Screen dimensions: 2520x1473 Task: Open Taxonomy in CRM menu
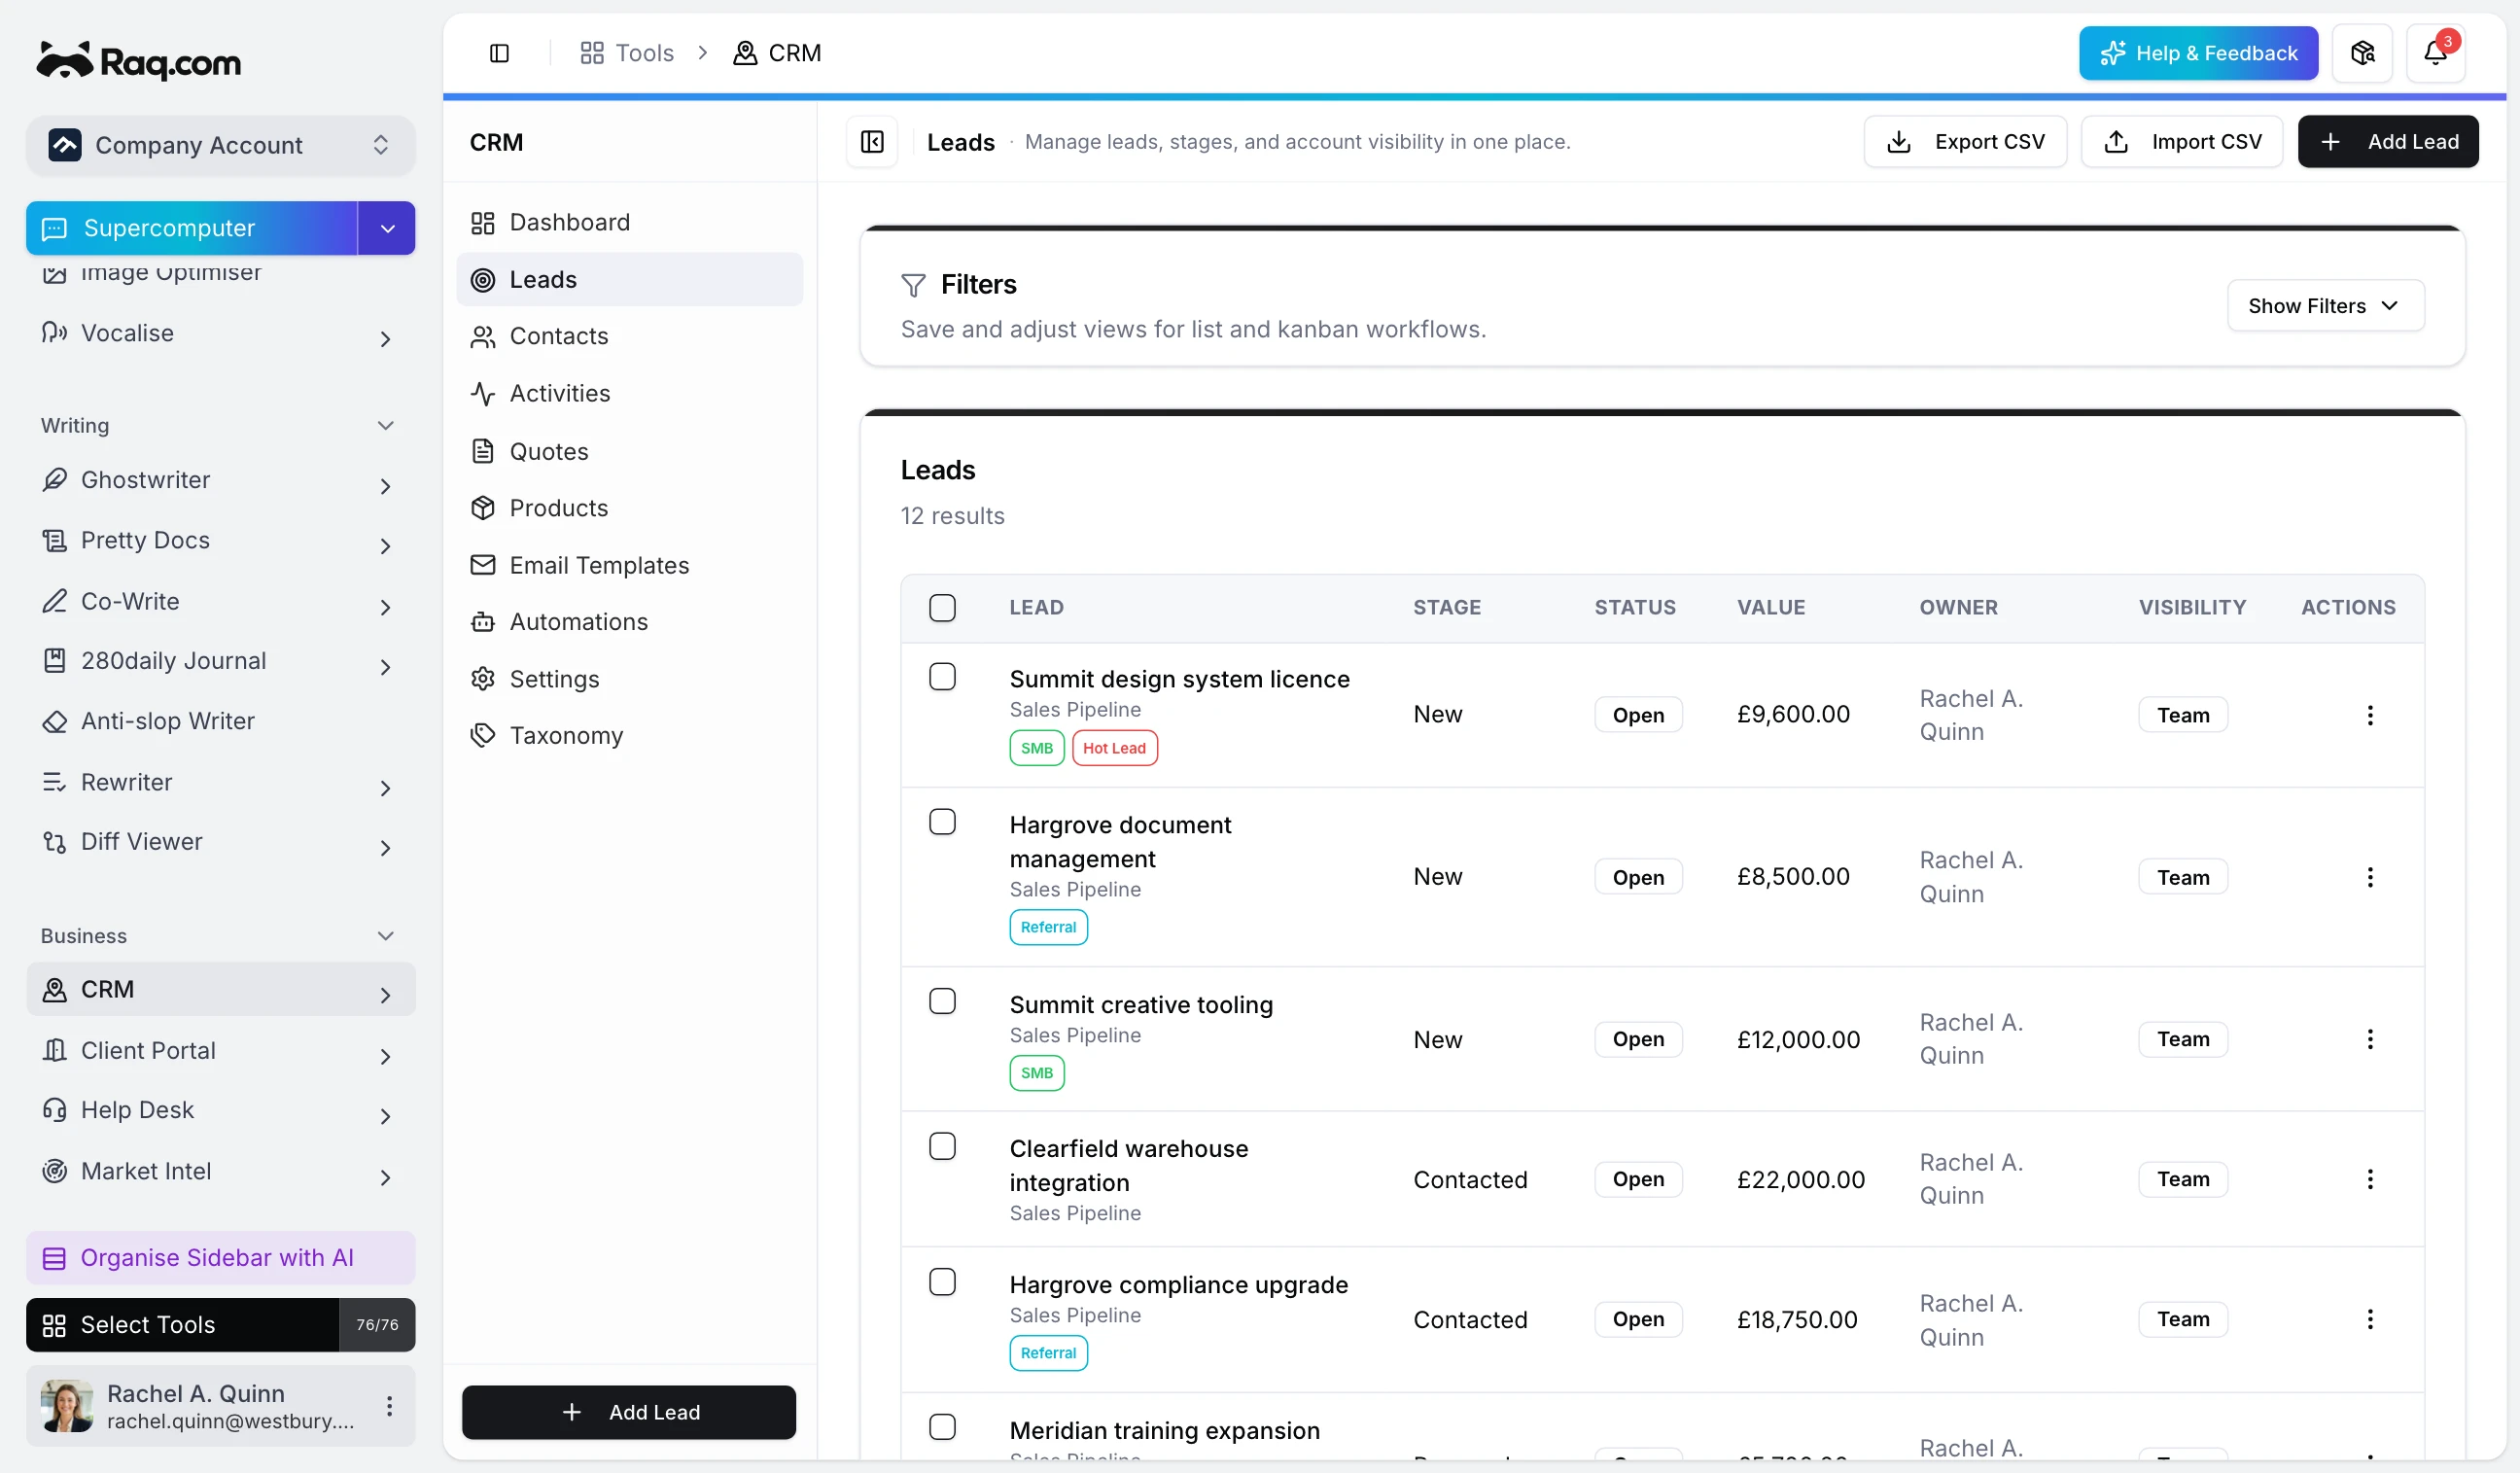click(x=629, y=735)
